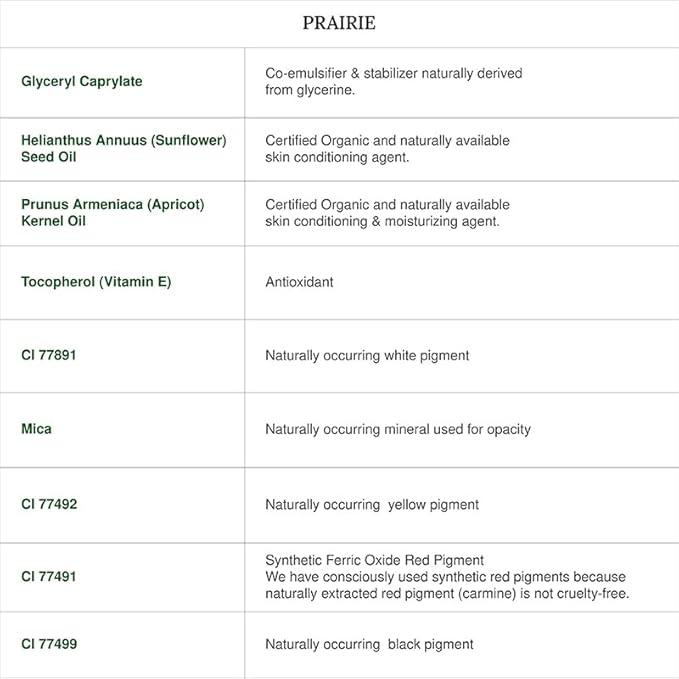The image size is (679, 679).
Task: Select Helianthus Annuus (Sunflower) Seed Oil
Action: click(123, 149)
